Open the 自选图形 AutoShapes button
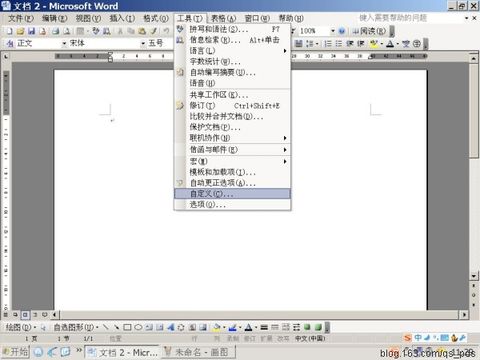This screenshot has height=360, width=480. click(76, 327)
